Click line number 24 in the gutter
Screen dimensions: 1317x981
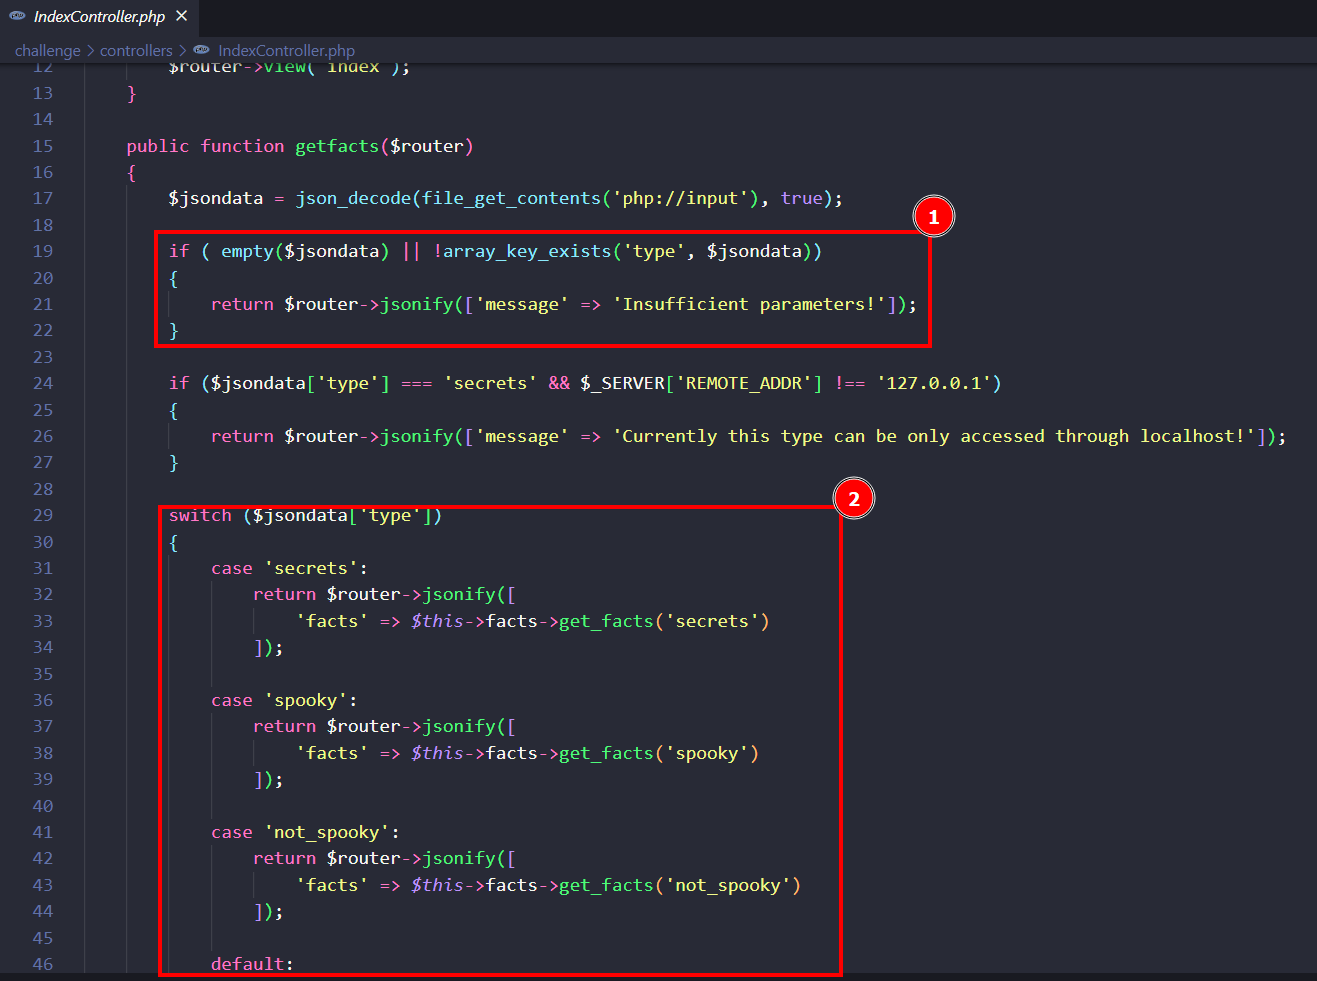42,383
